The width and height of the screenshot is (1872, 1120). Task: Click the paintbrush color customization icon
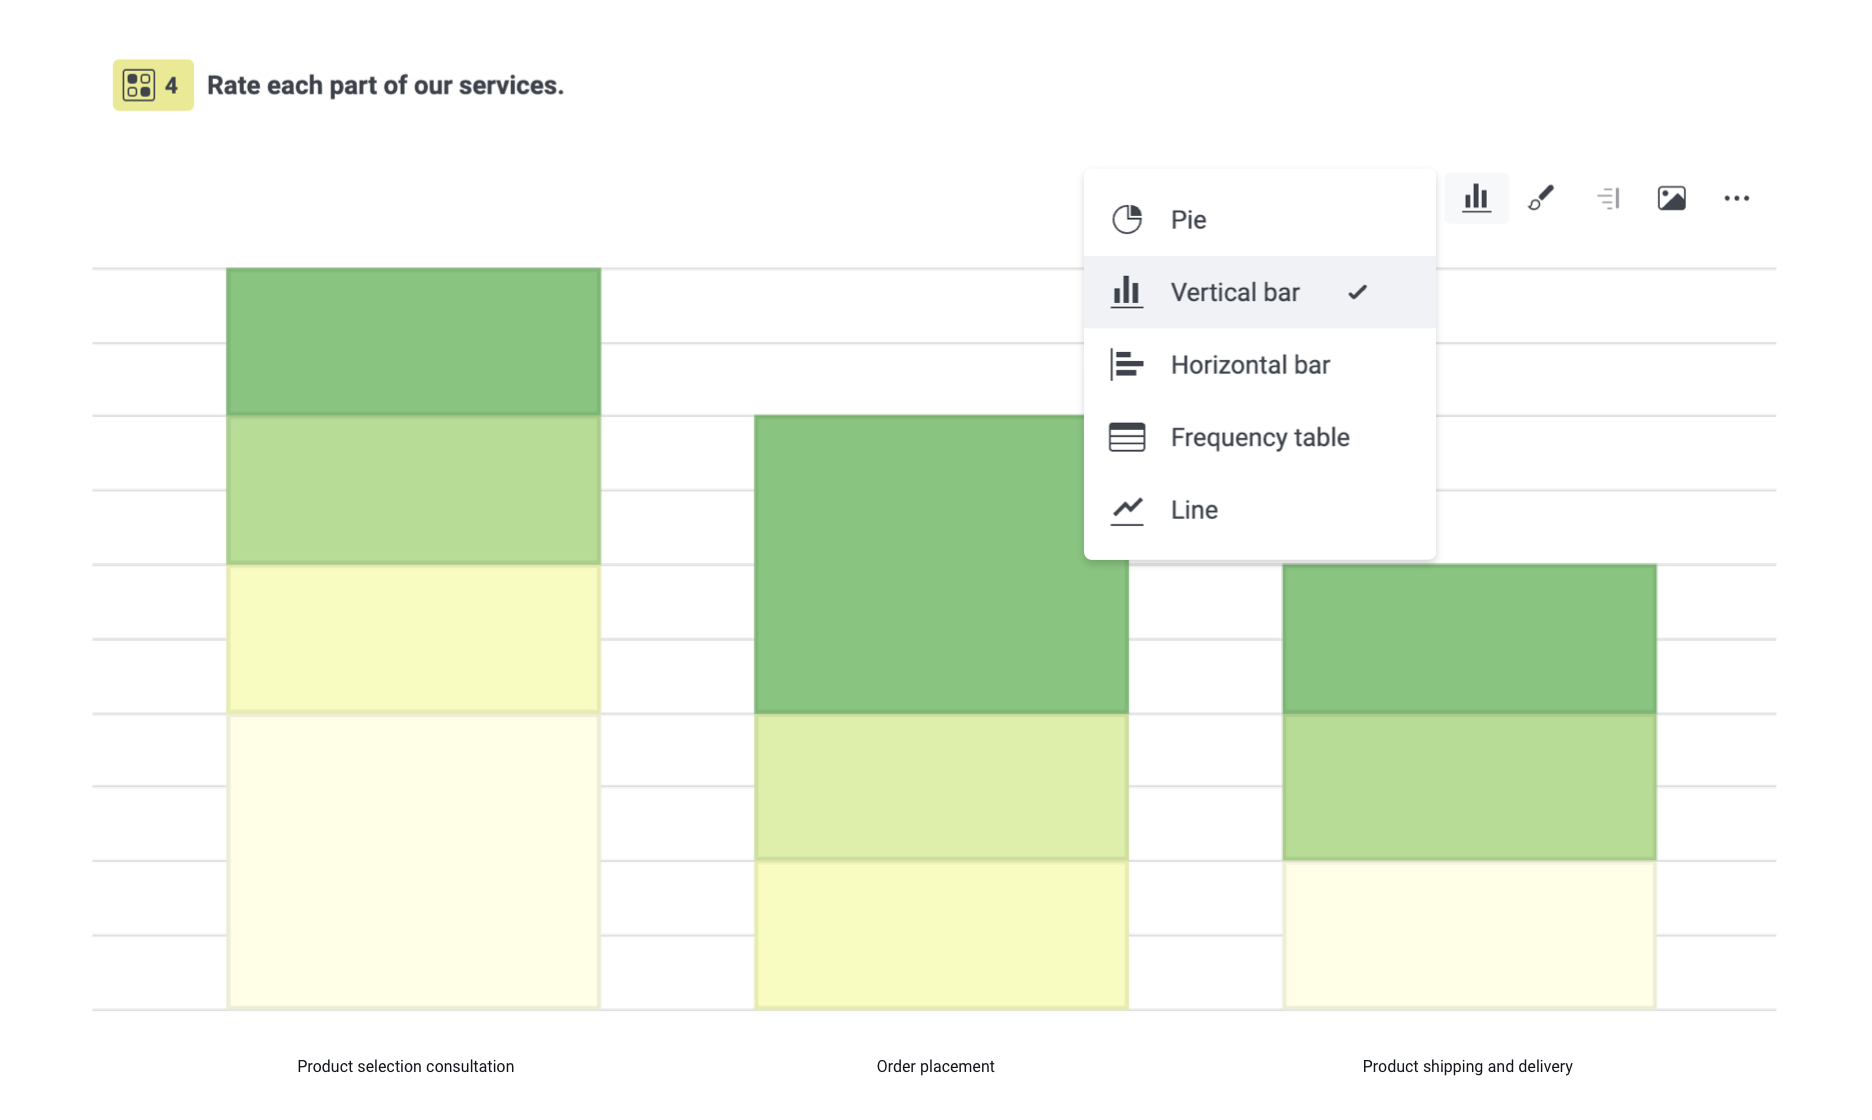coord(1541,198)
